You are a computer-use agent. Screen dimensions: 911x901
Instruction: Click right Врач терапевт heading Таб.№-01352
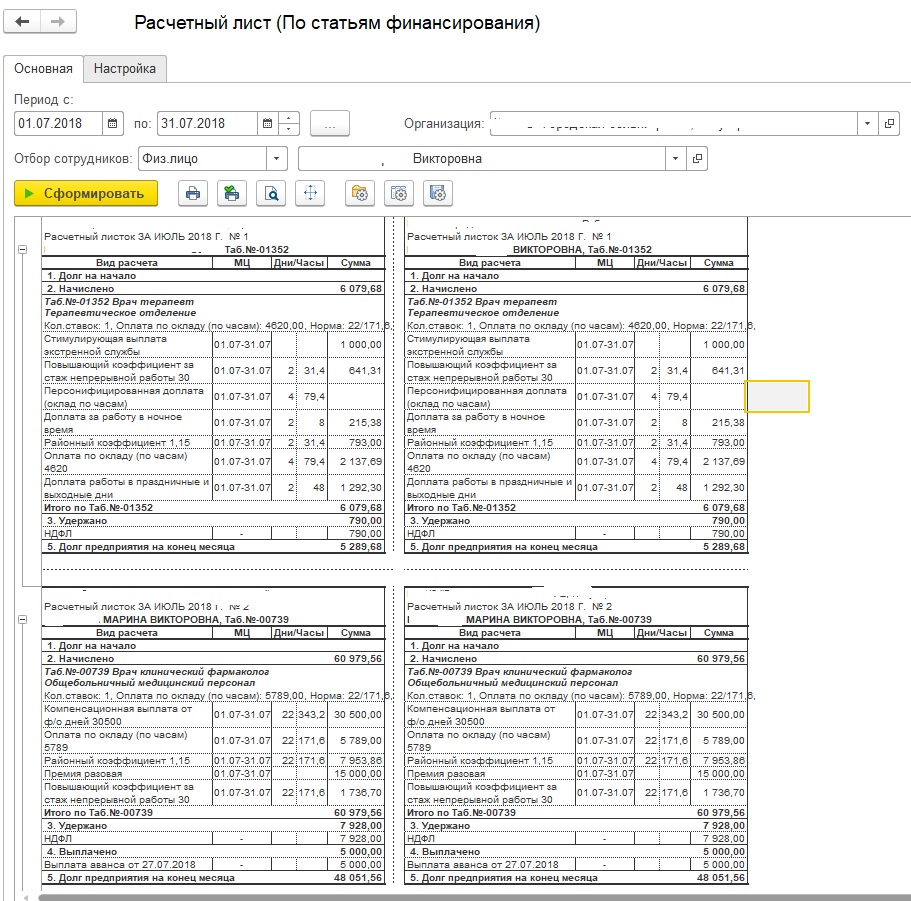coord(482,302)
